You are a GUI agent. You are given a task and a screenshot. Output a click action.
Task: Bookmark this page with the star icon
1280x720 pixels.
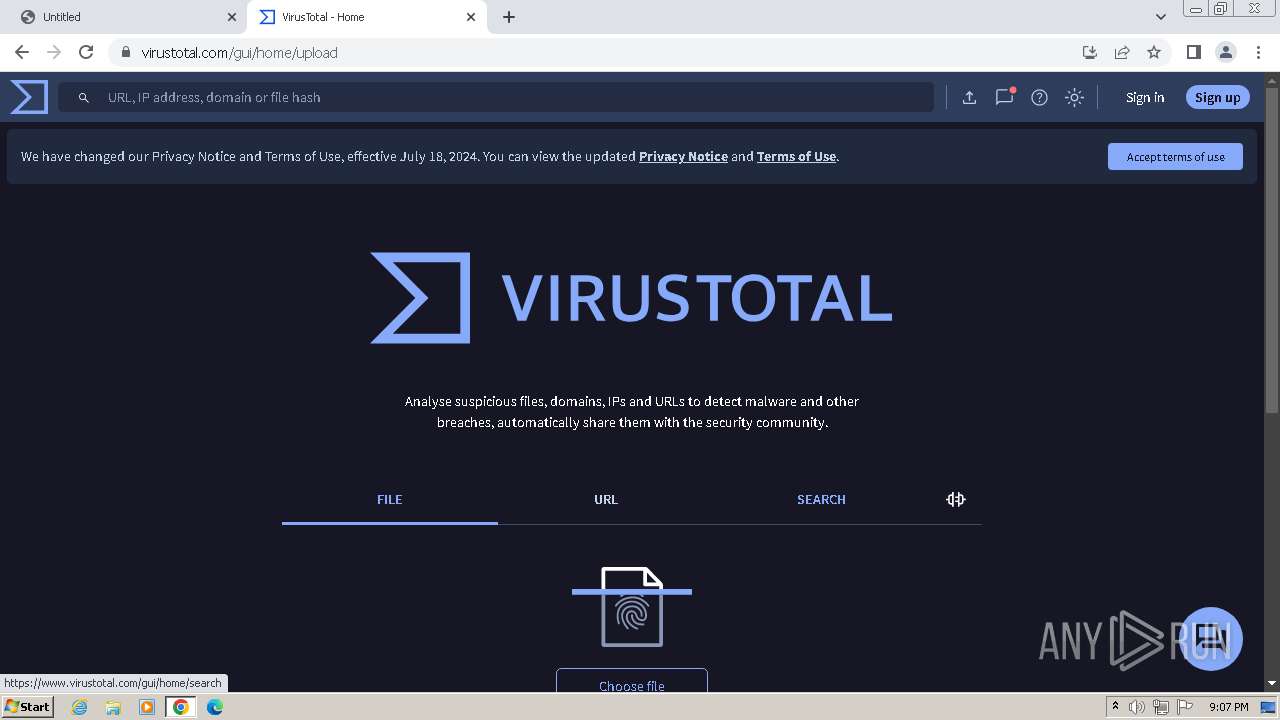tap(1154, 52)
